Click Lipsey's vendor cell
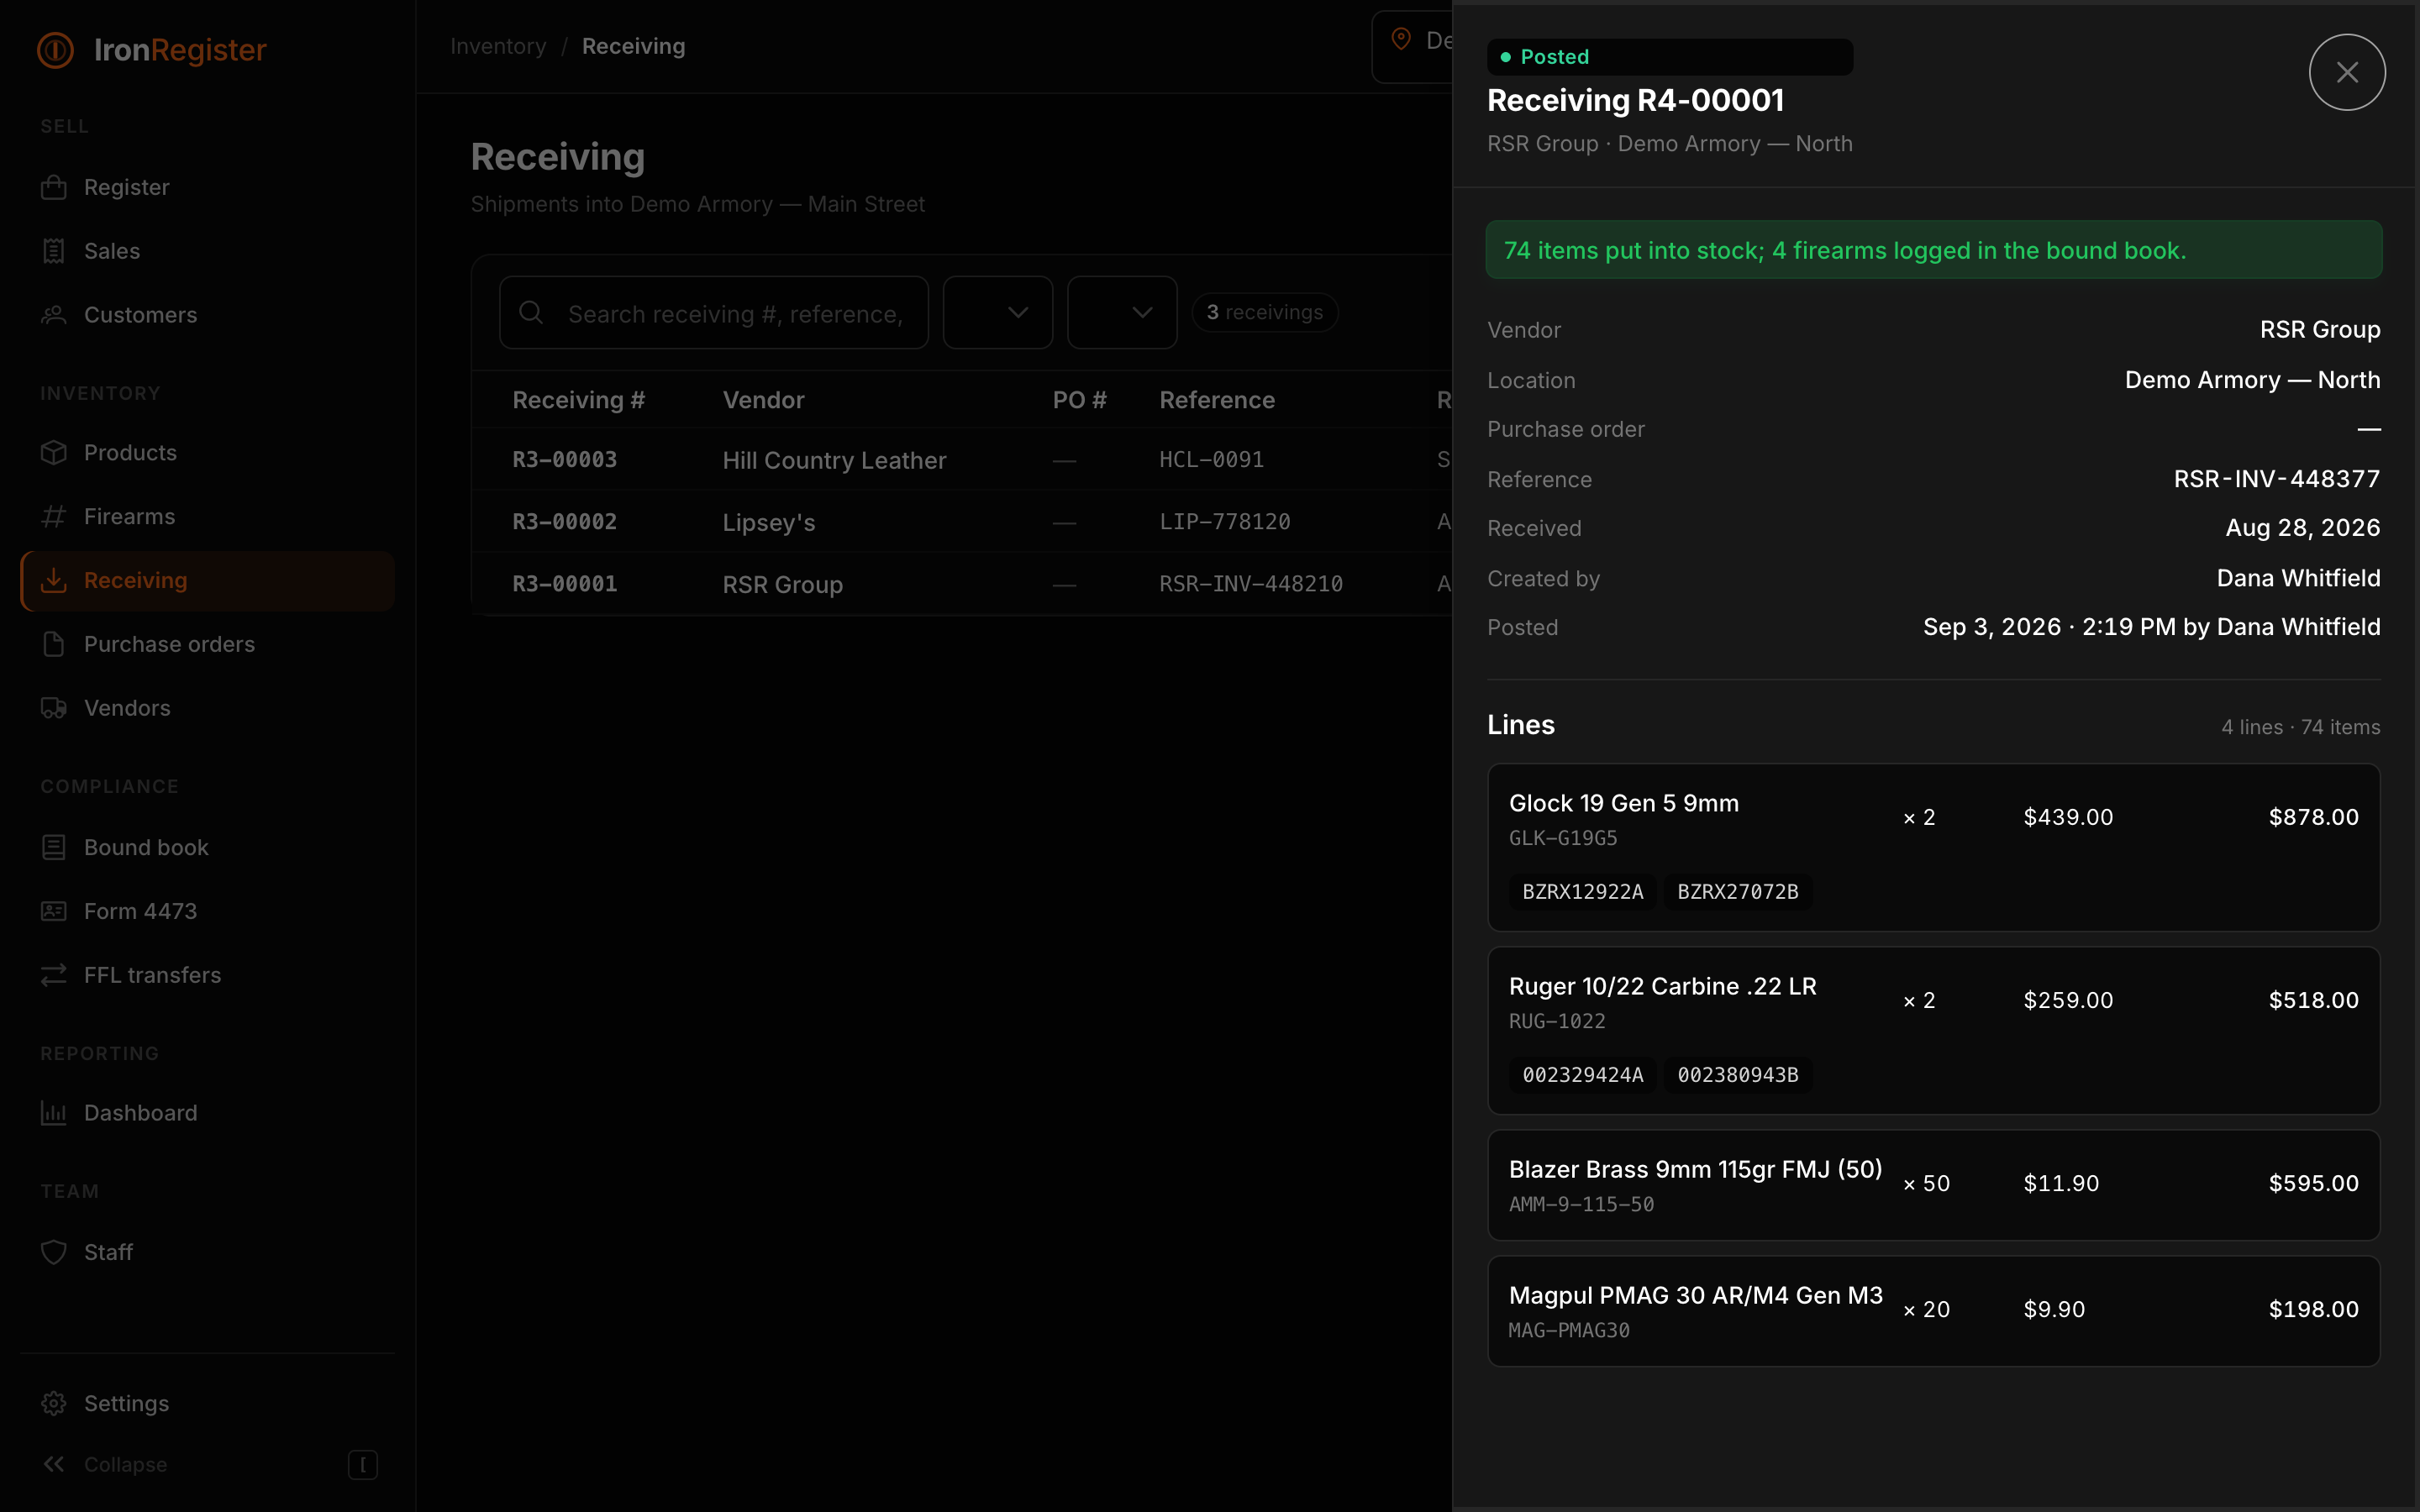Viewport: 2420px width, 1512px height. (769, 523)
